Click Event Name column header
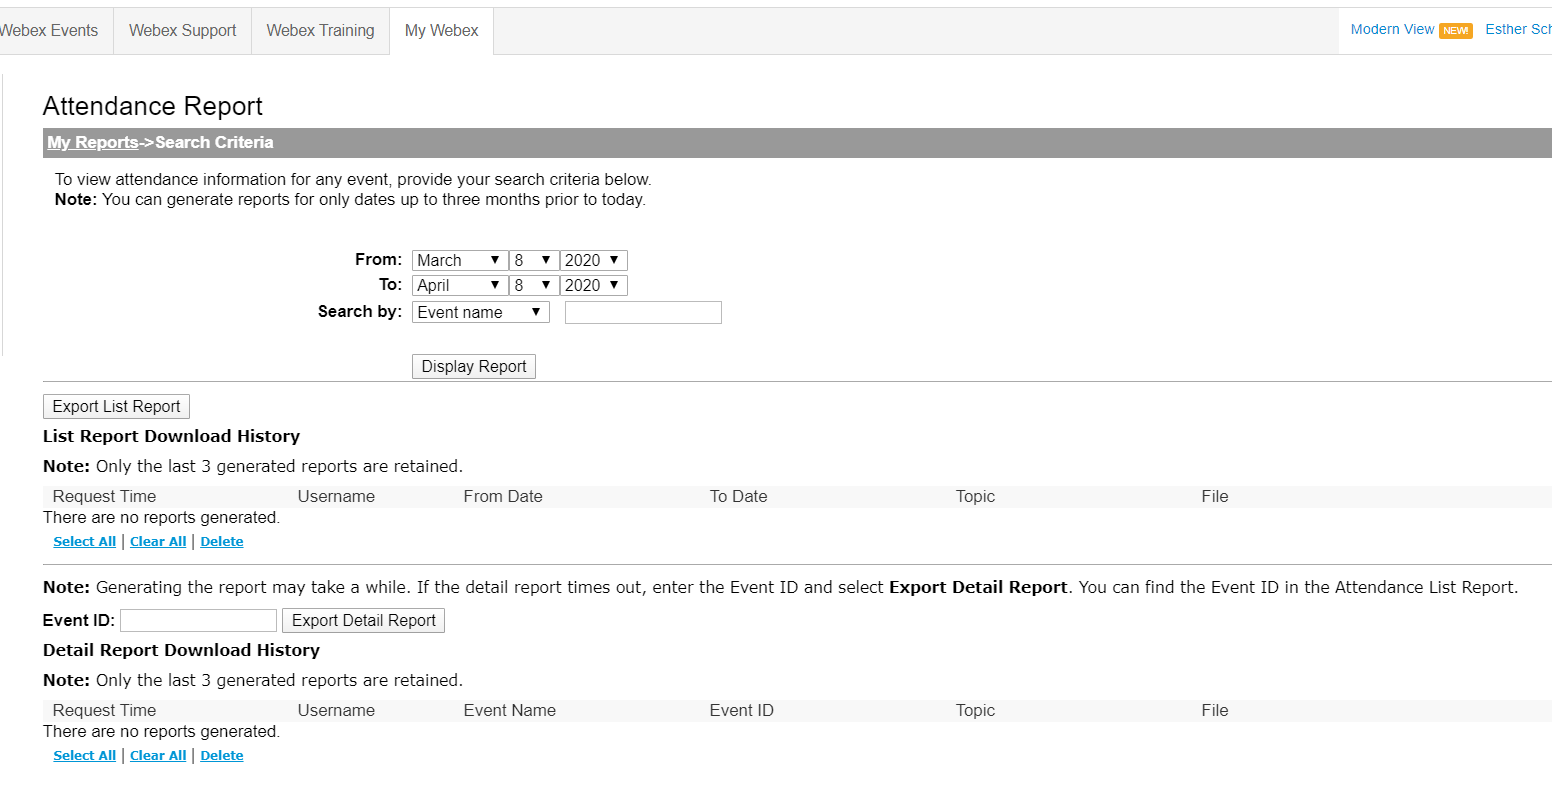Screen dimensions: 1552x798 (510, 710)
